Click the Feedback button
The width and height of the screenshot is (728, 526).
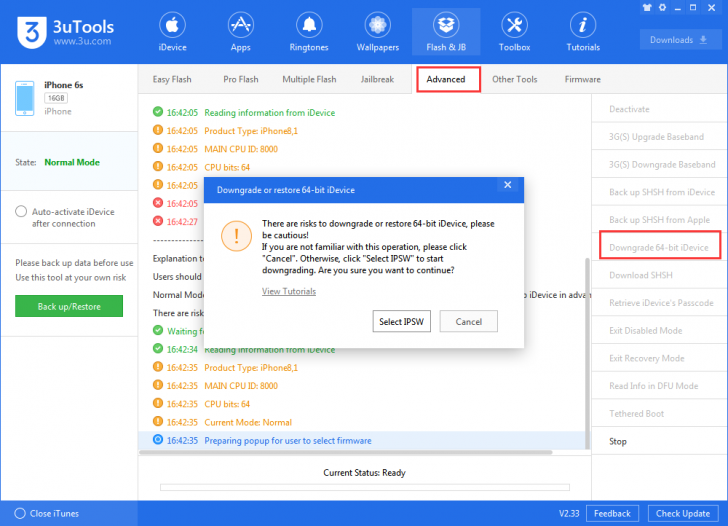pos(612,513)
